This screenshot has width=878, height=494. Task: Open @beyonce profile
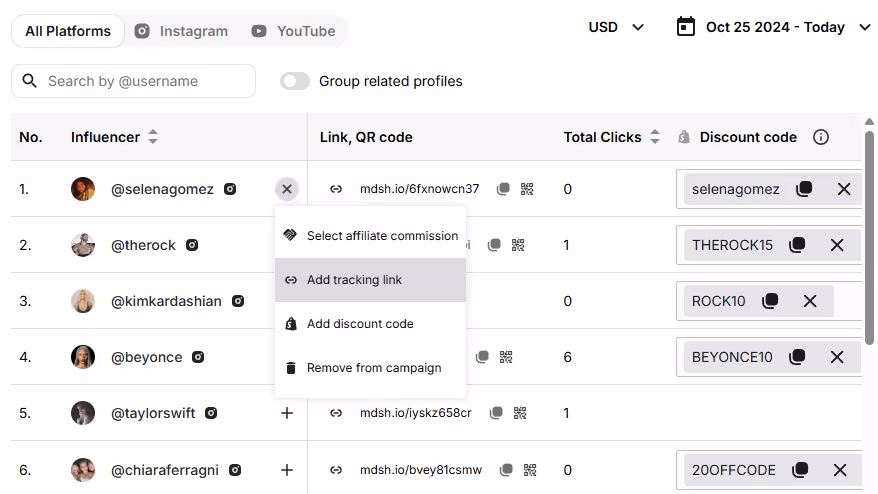[147, 357]
